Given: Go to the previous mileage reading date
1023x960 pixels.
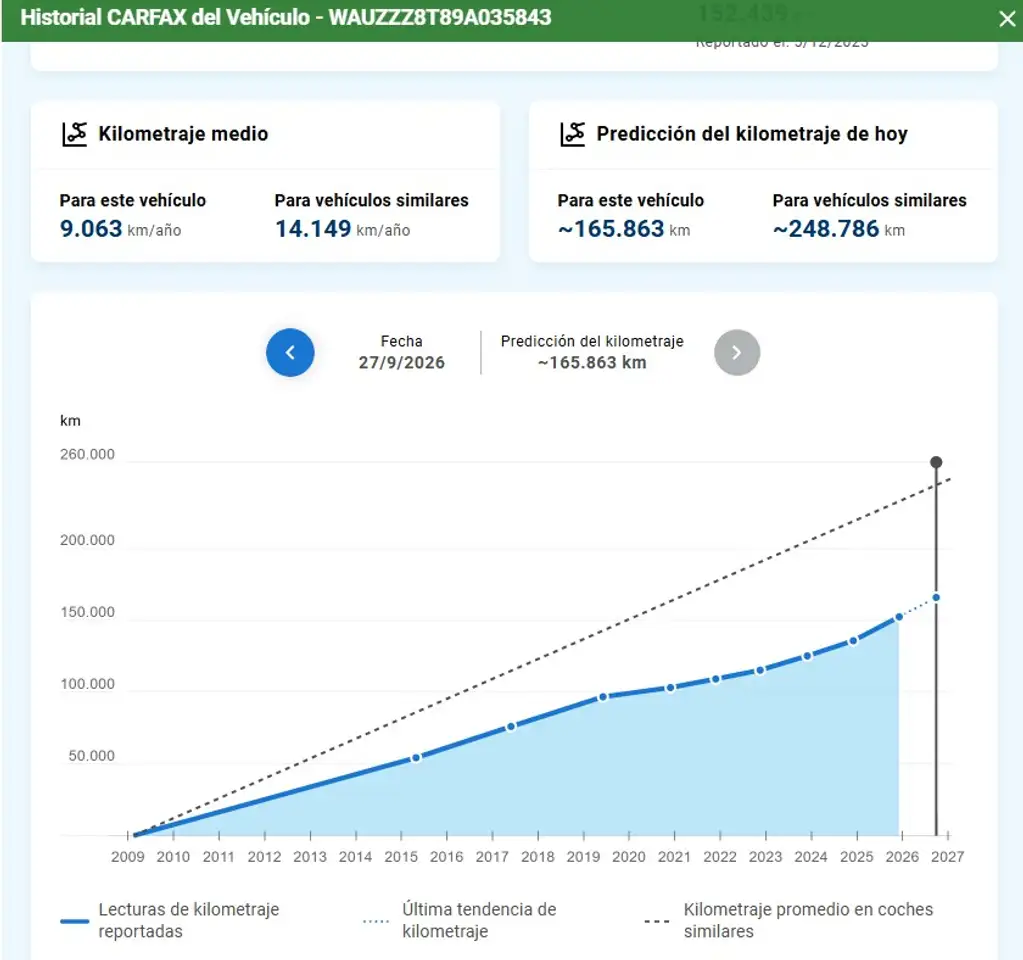Looking at the screenshot, I should click(x=290, y=352).
